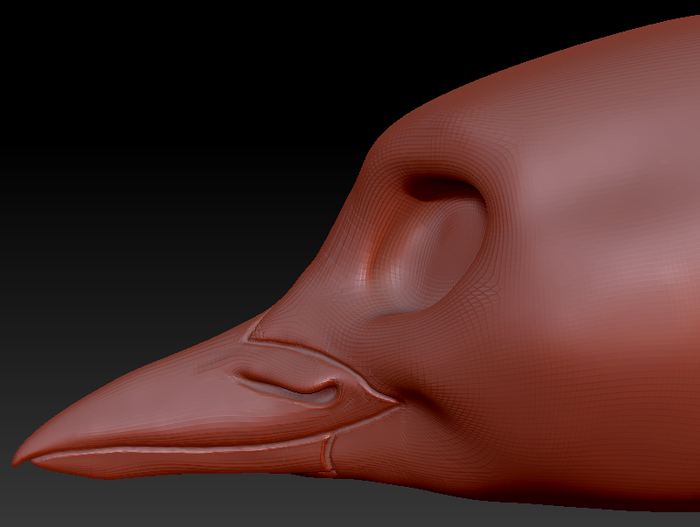
Task: Click the eye socket on the bird sculpt
Action: pos(428,246)
